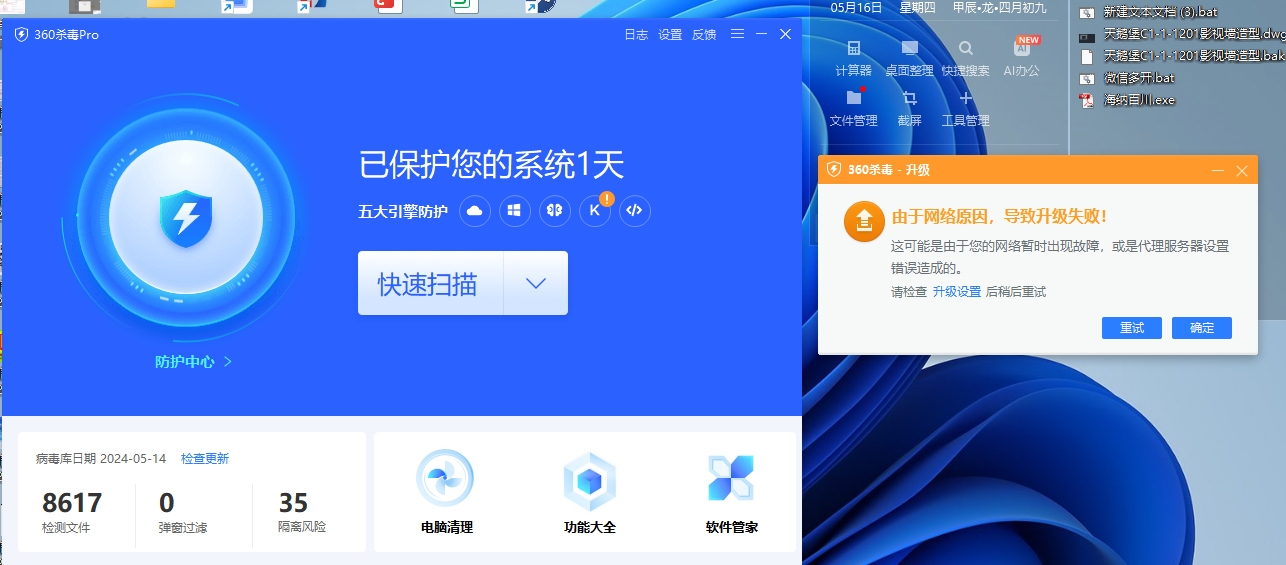The width and height of the screenshot is (1286, 565).
Task: Open 电脑清理 fan icon
Action: click(x=445, y=478)
